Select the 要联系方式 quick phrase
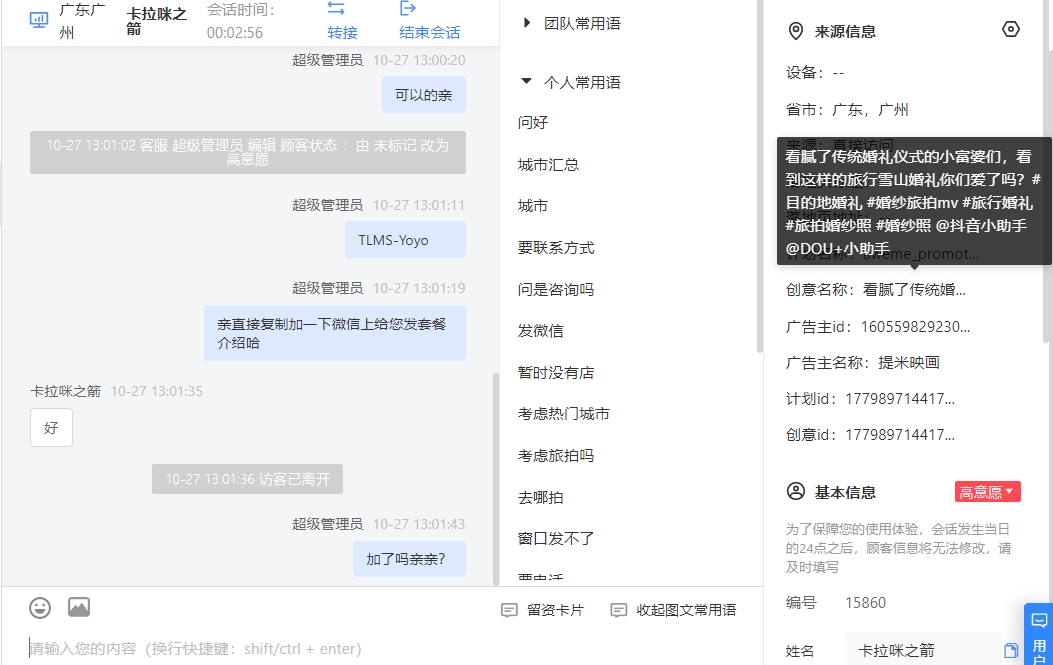Image resolution: width=1053 pixels, height=665 pixels. (556, 248)
